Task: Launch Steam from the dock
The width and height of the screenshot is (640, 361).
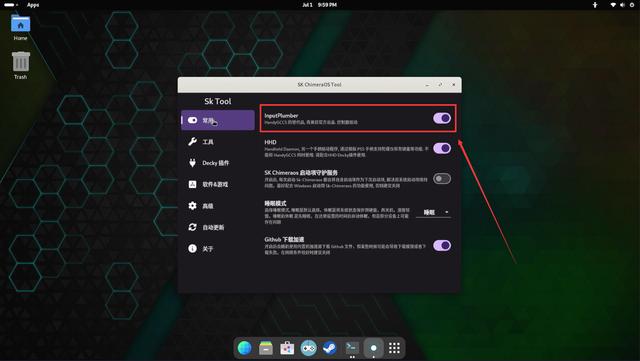Action: tap(330, 348)
